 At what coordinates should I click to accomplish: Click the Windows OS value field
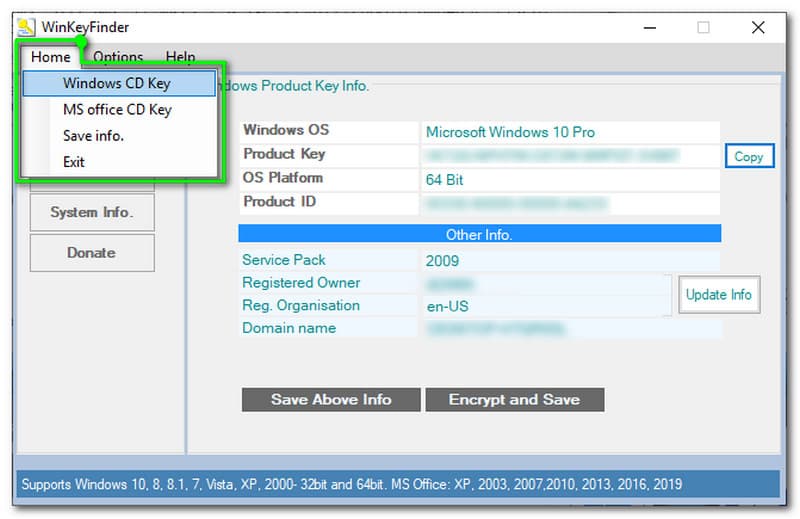pyautogui.click(x=569, y=132)
